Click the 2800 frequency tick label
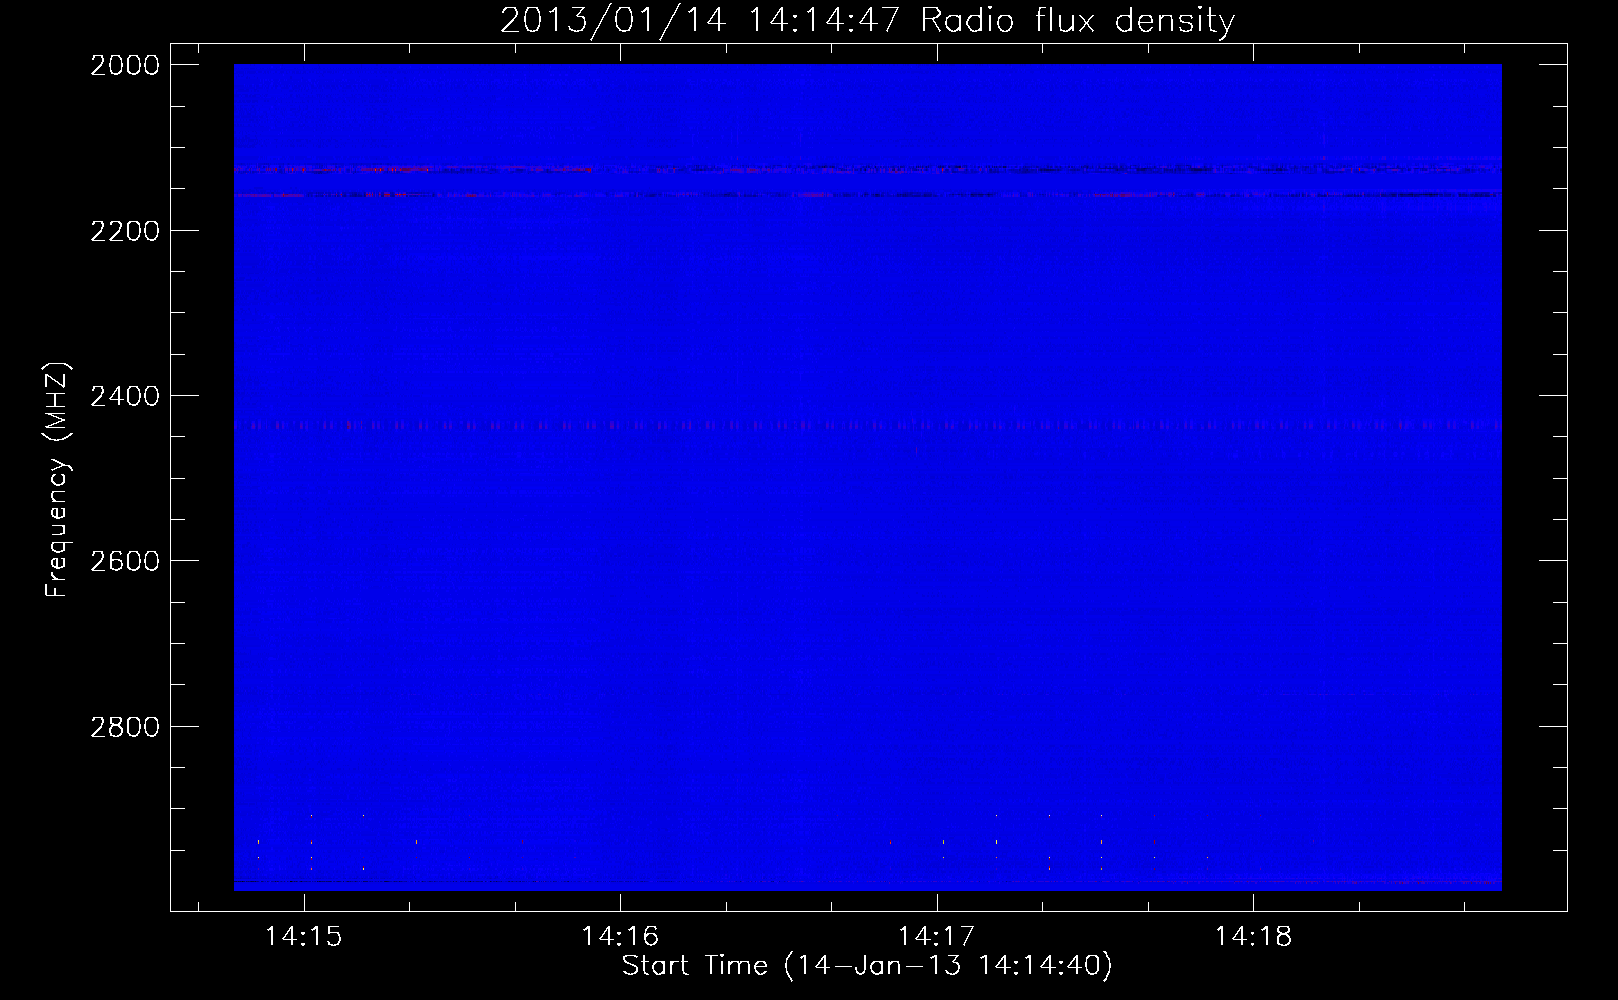The height and width of the screenshot is (1000, 1618). coord(125,727)
